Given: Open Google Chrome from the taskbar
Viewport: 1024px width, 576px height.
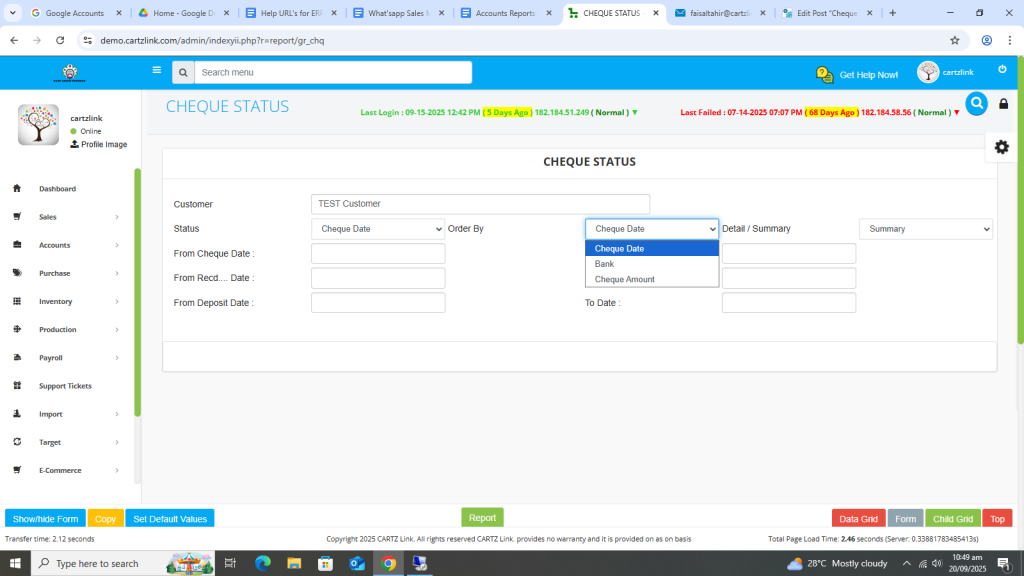Looking at the screenshot, I should click(388, 563).
